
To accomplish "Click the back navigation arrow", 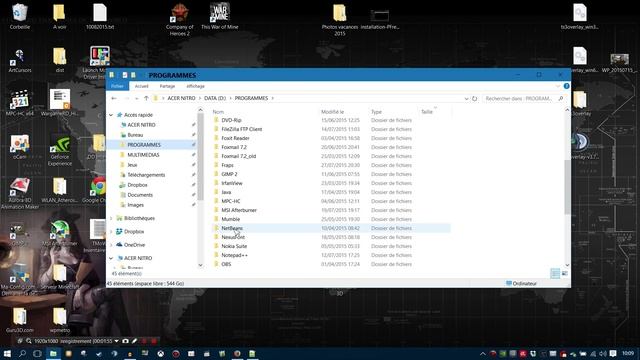I will 114,98.
